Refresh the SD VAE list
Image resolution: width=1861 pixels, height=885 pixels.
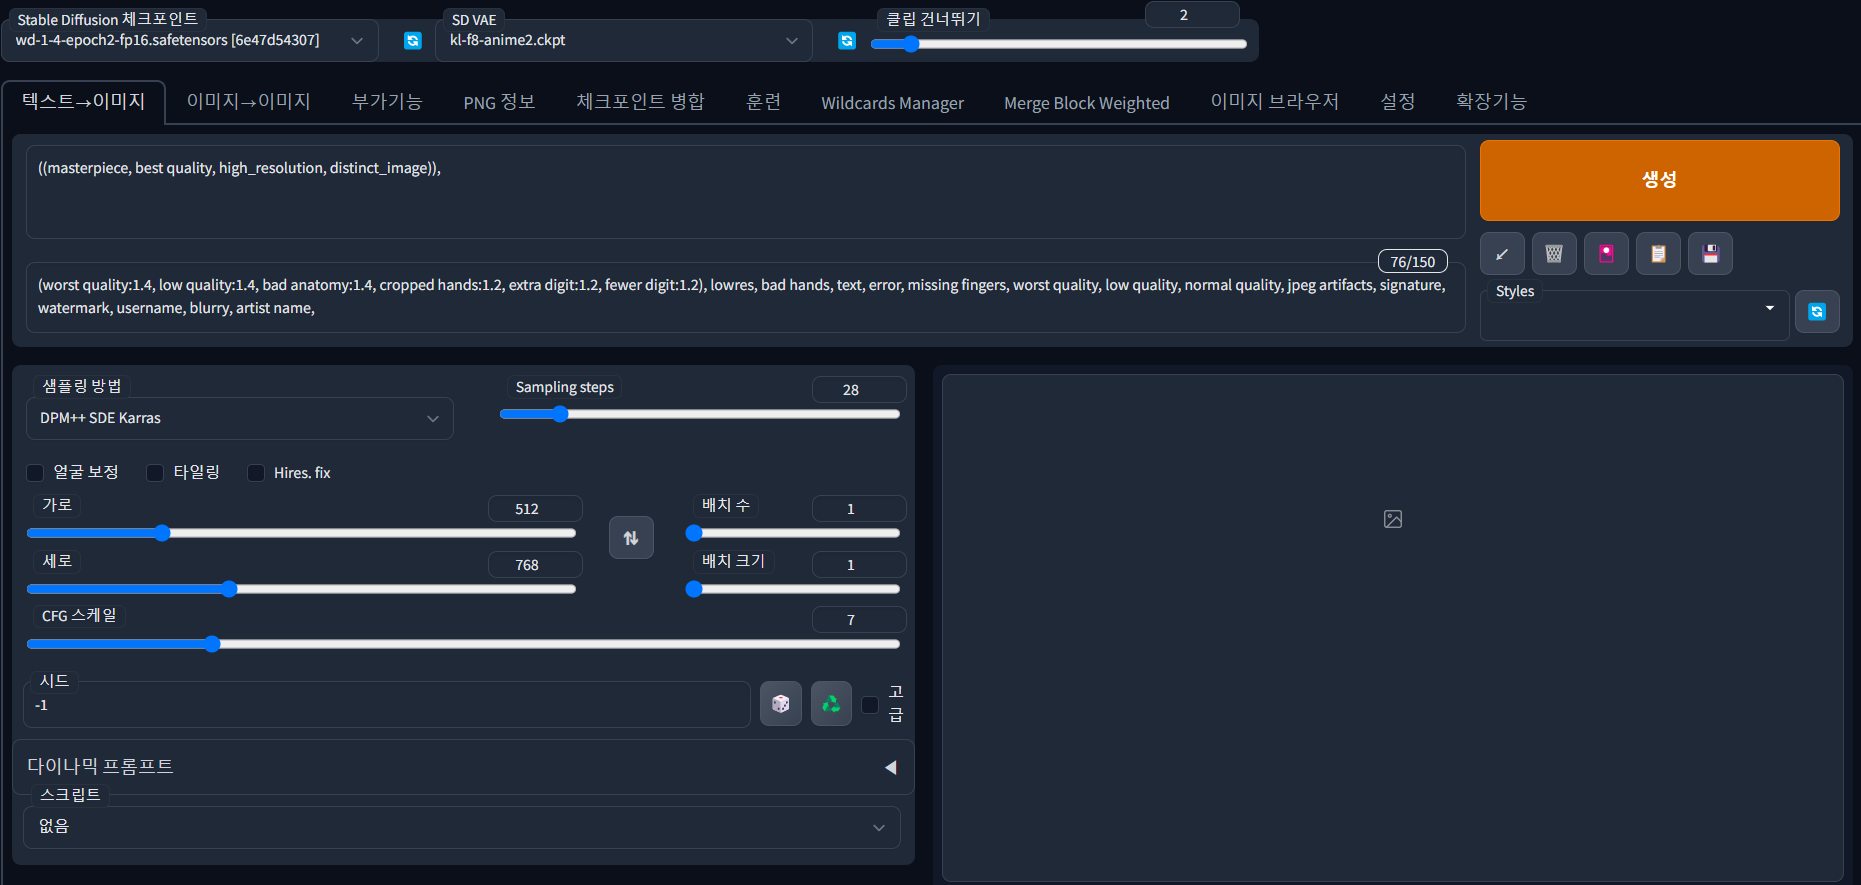847,41
